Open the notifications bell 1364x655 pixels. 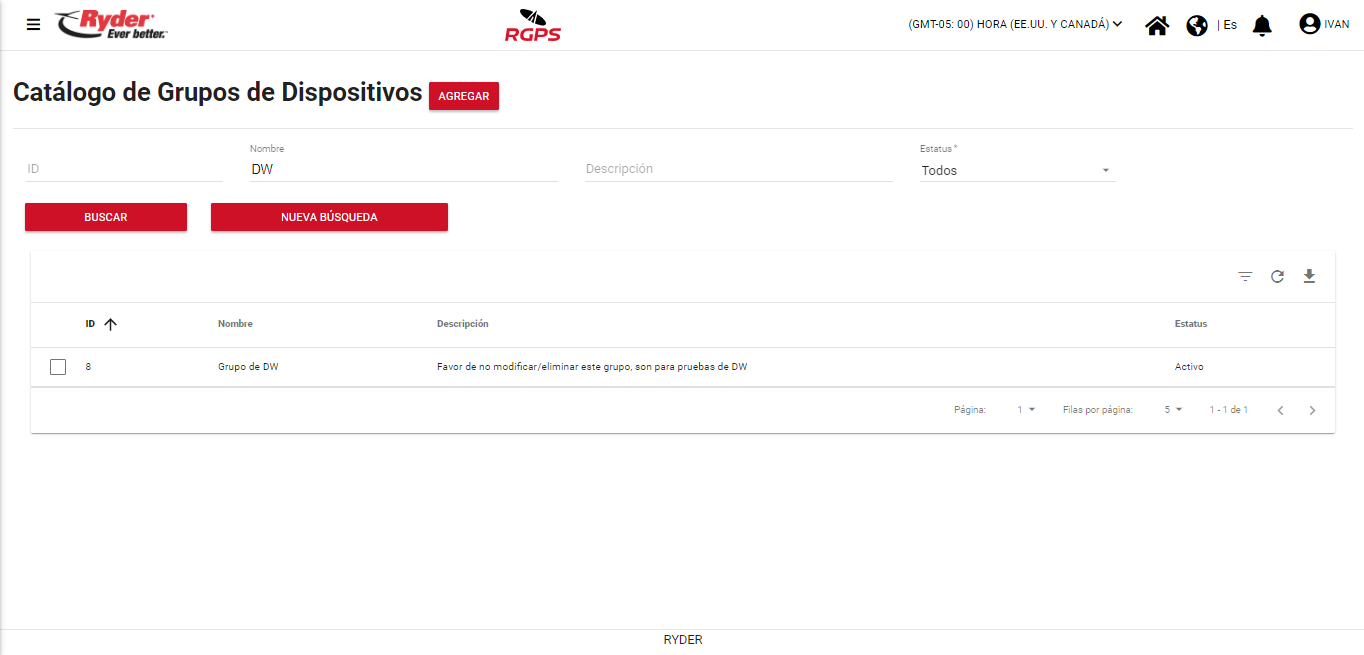[1262, 25]
